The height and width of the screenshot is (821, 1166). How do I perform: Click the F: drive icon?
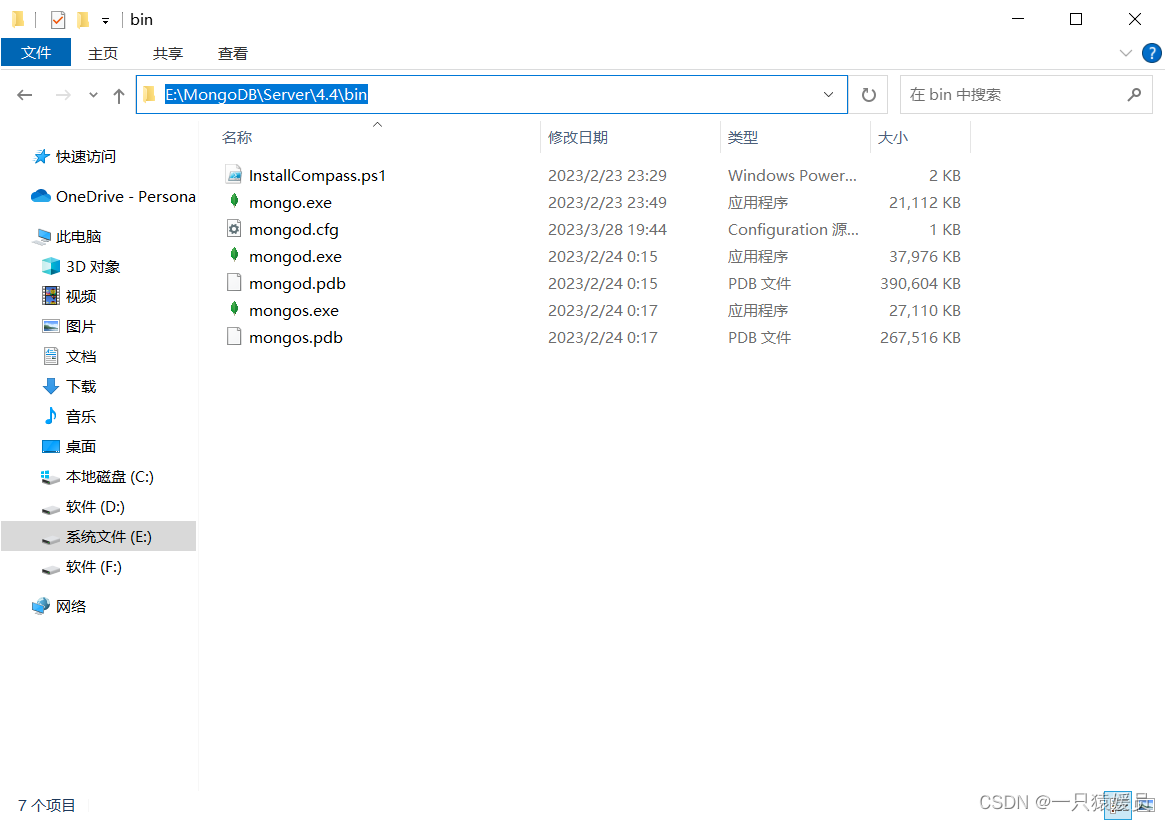(x=51, y=570)
